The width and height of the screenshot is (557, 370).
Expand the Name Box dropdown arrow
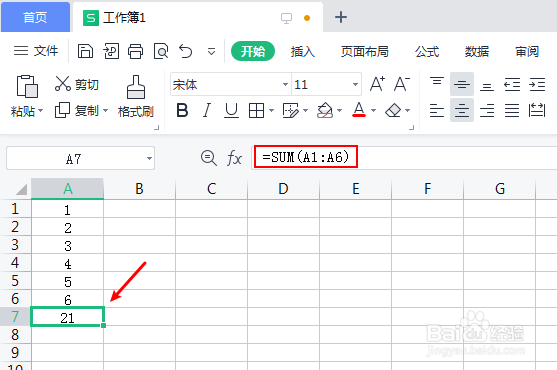(150, 158)
